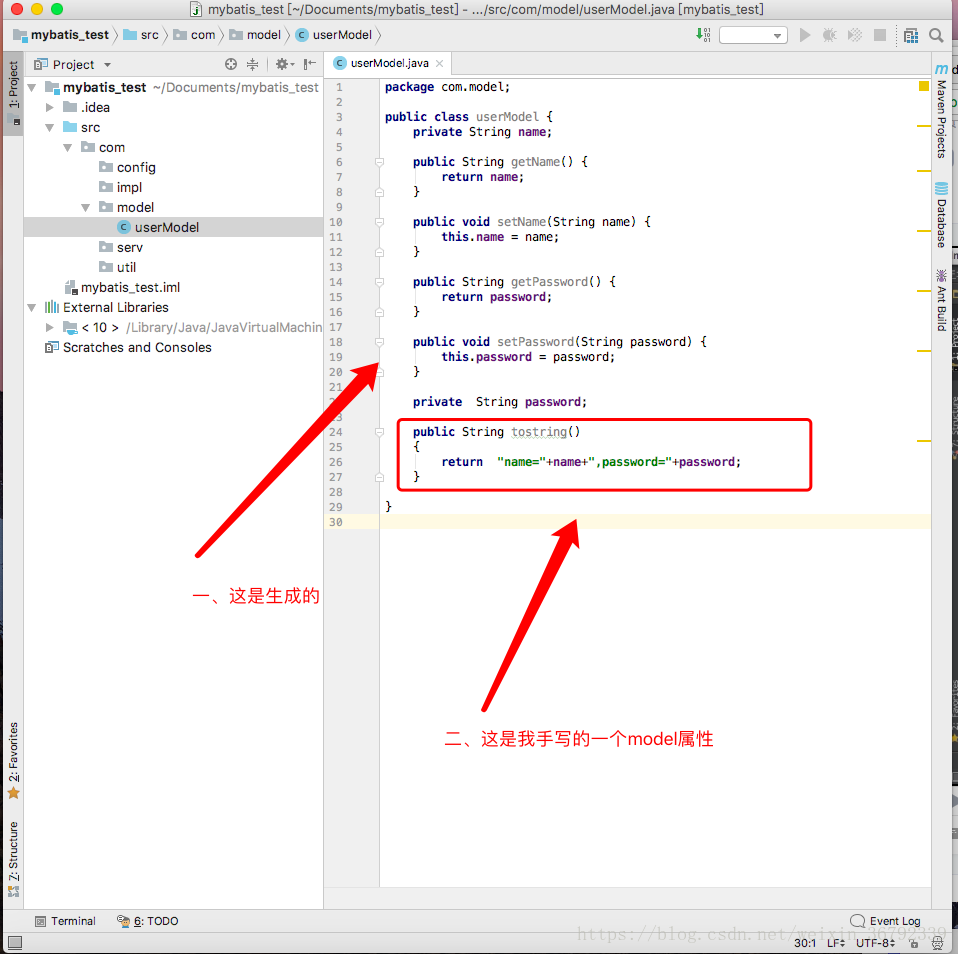Click the green Run button

(x=805, y=35)
